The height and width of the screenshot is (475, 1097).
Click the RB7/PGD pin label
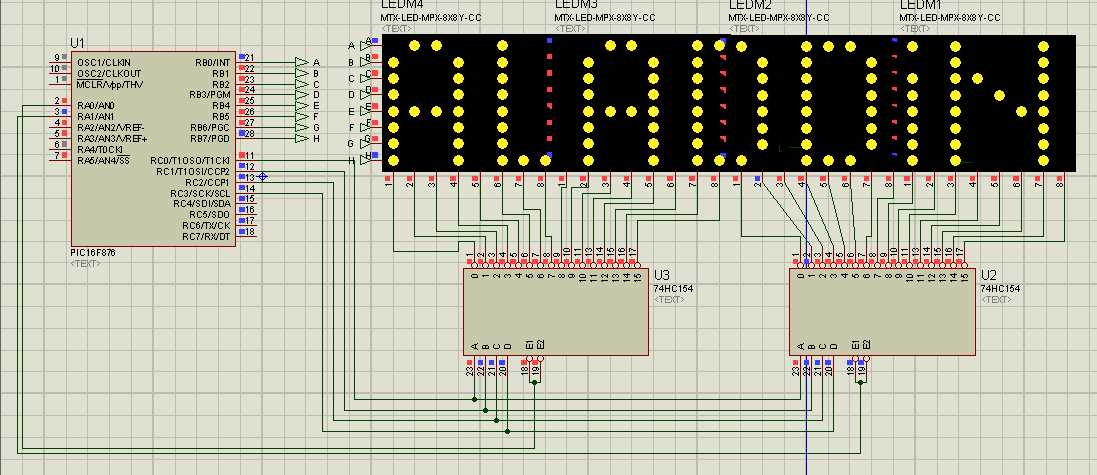(210, 139)
